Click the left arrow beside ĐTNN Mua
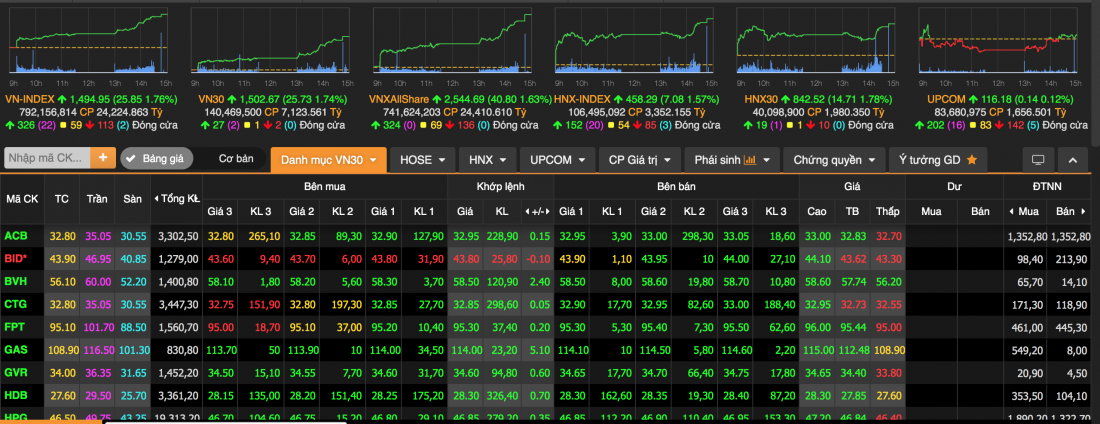1100x424 pixels. coord(1012,211)
